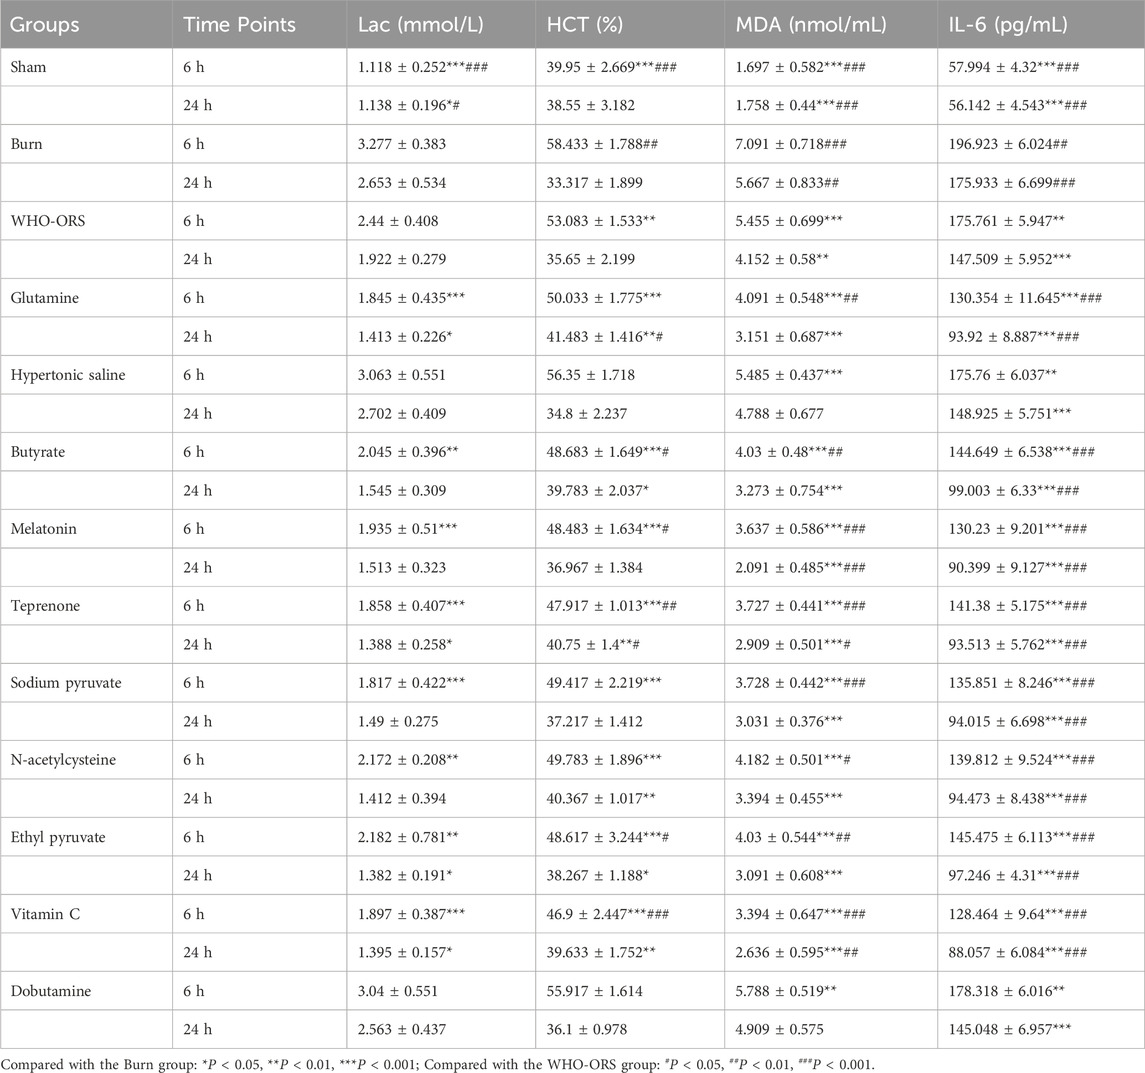Click the Time Points column header
The width and height of the screenshot is (1145, 1073).
tap(240, 24)
